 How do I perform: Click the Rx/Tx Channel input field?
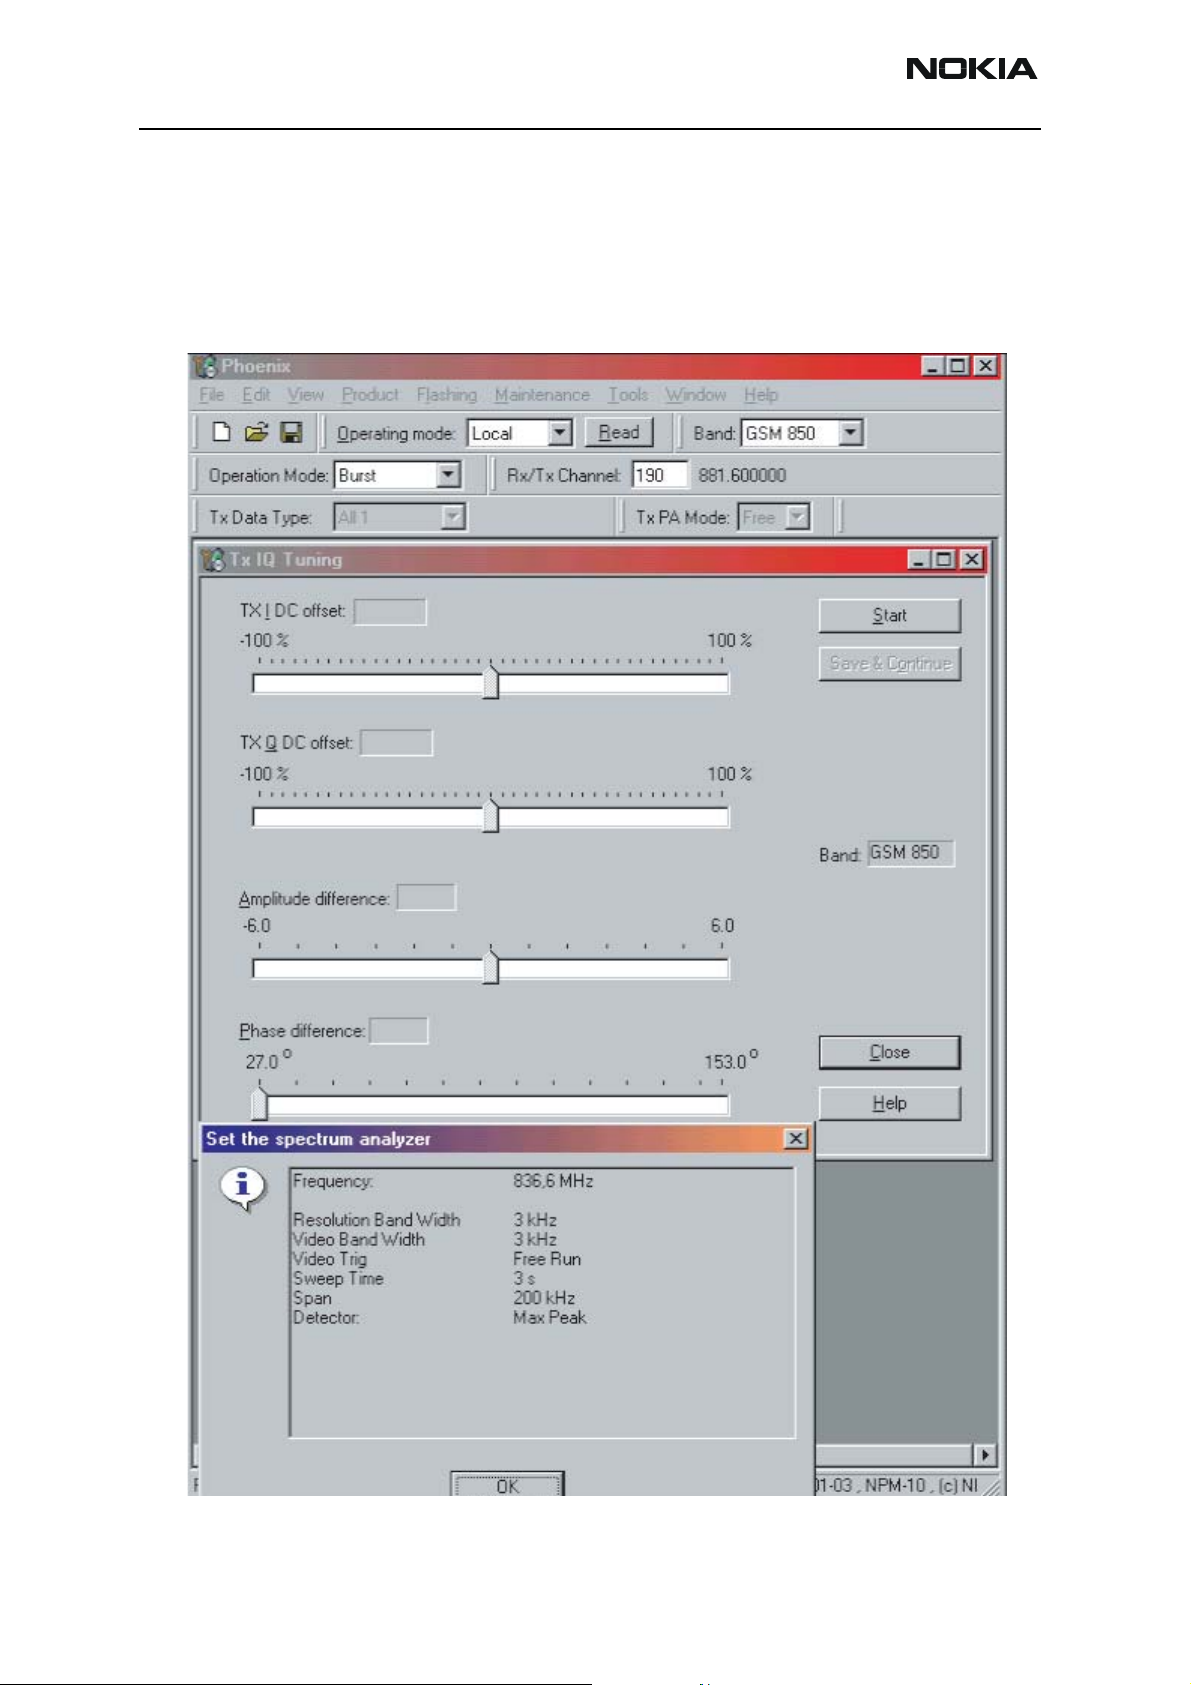660,475
